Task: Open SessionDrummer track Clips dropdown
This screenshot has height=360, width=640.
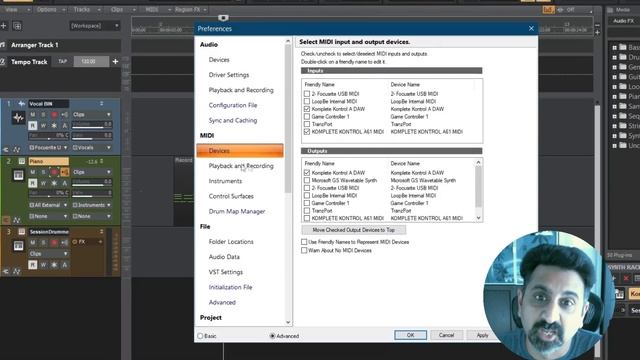Action: 48,253
